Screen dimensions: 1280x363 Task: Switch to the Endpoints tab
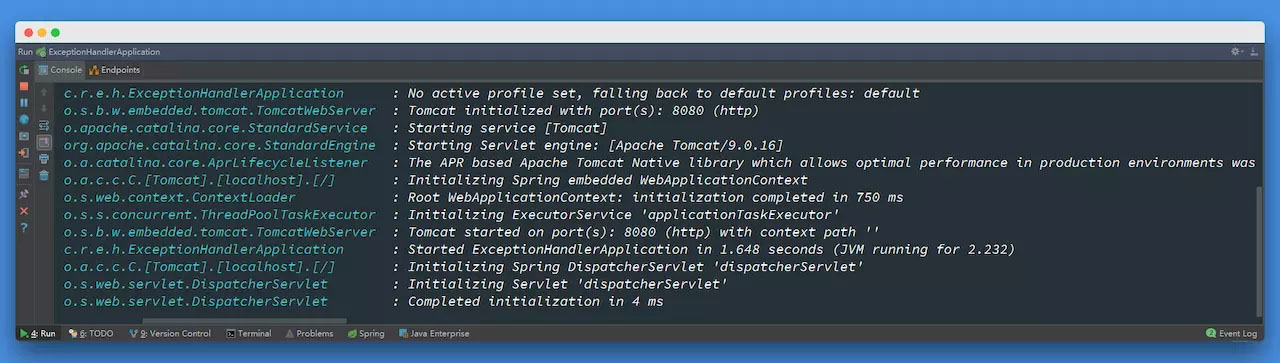tap(115, 70)
